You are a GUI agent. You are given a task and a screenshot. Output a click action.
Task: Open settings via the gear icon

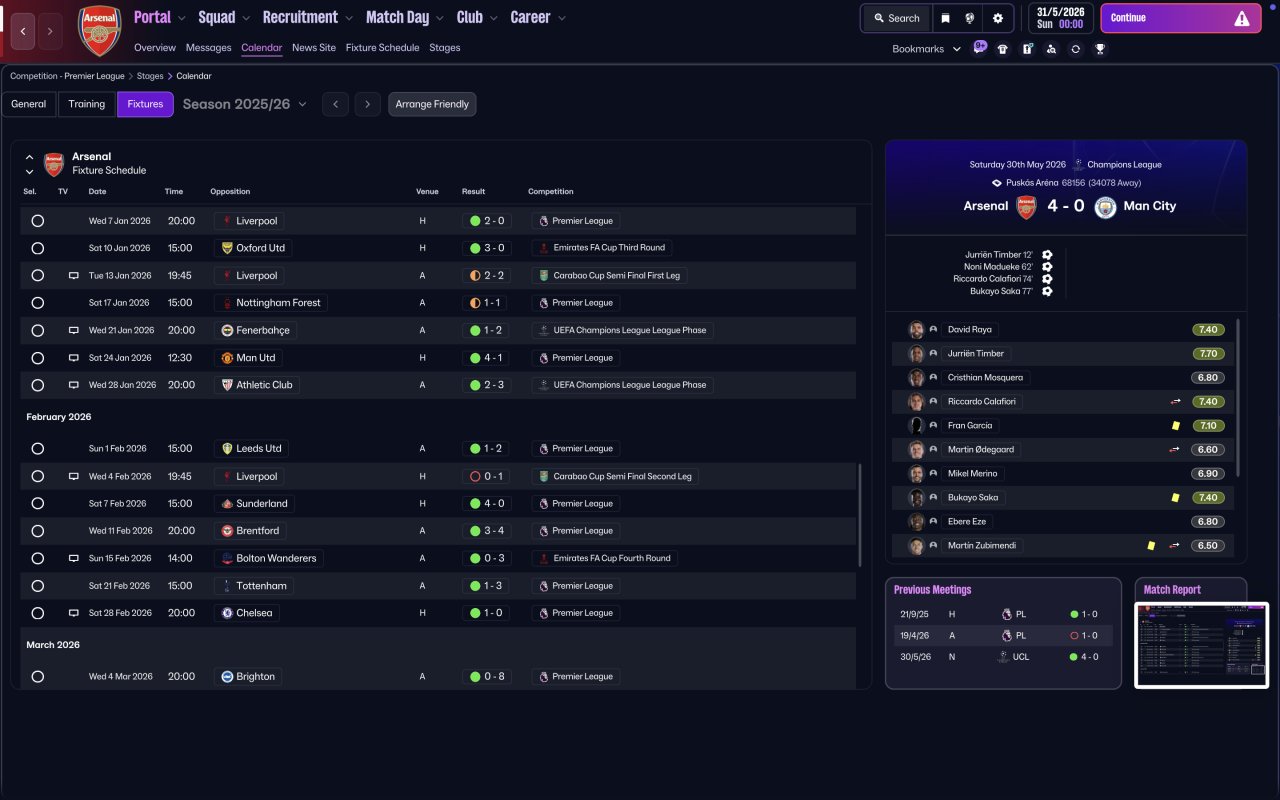pos(997,18)
